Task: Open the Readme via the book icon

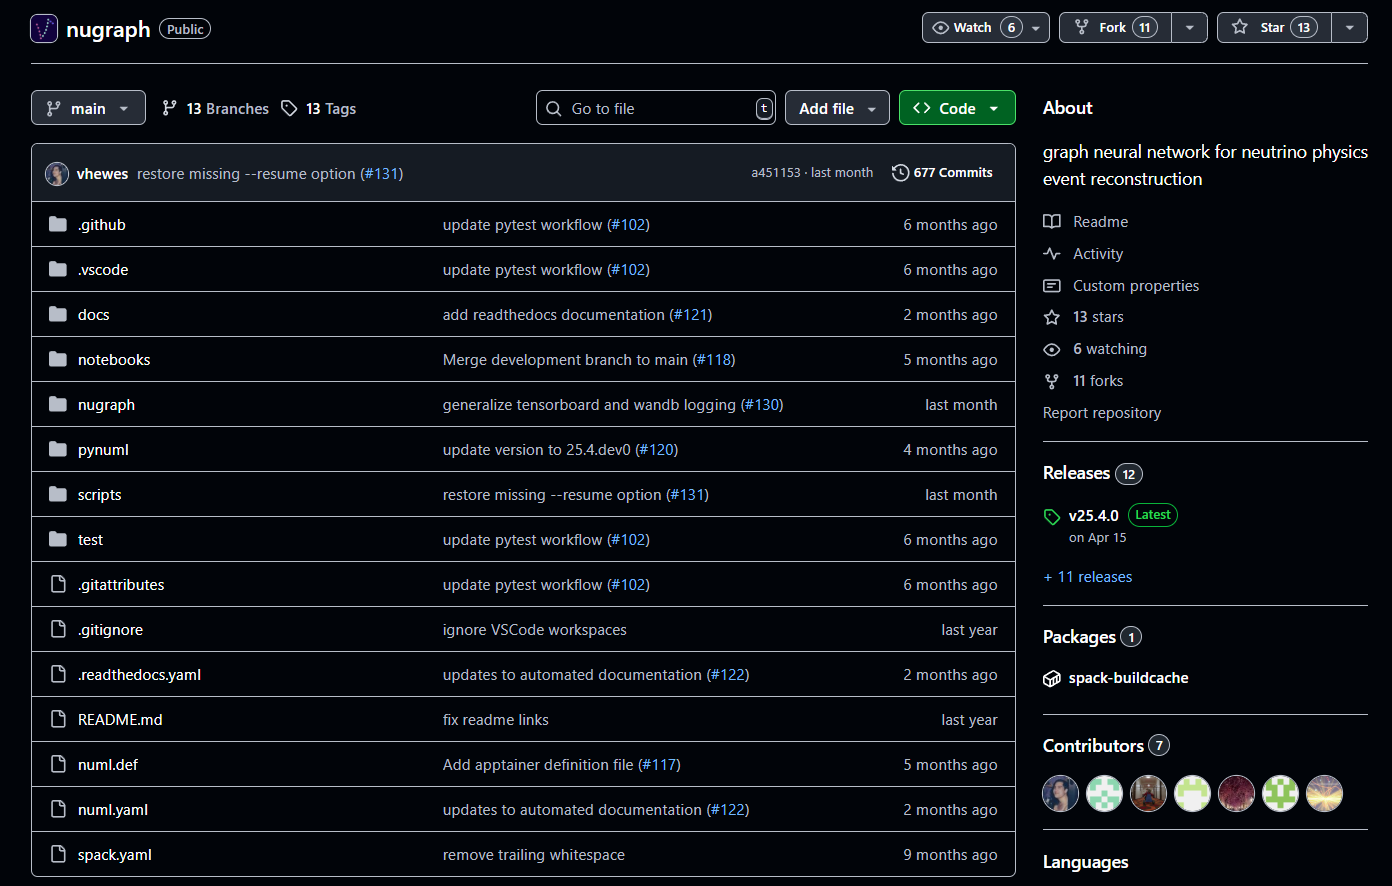Action: pyautogui.click(x=1051, y=221)
